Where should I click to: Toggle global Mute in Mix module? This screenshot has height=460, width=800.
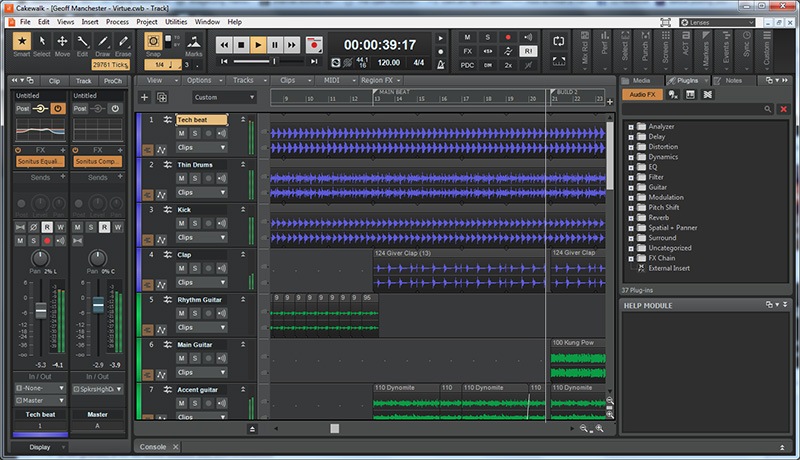pyautogui.click(x=467, y=37)
